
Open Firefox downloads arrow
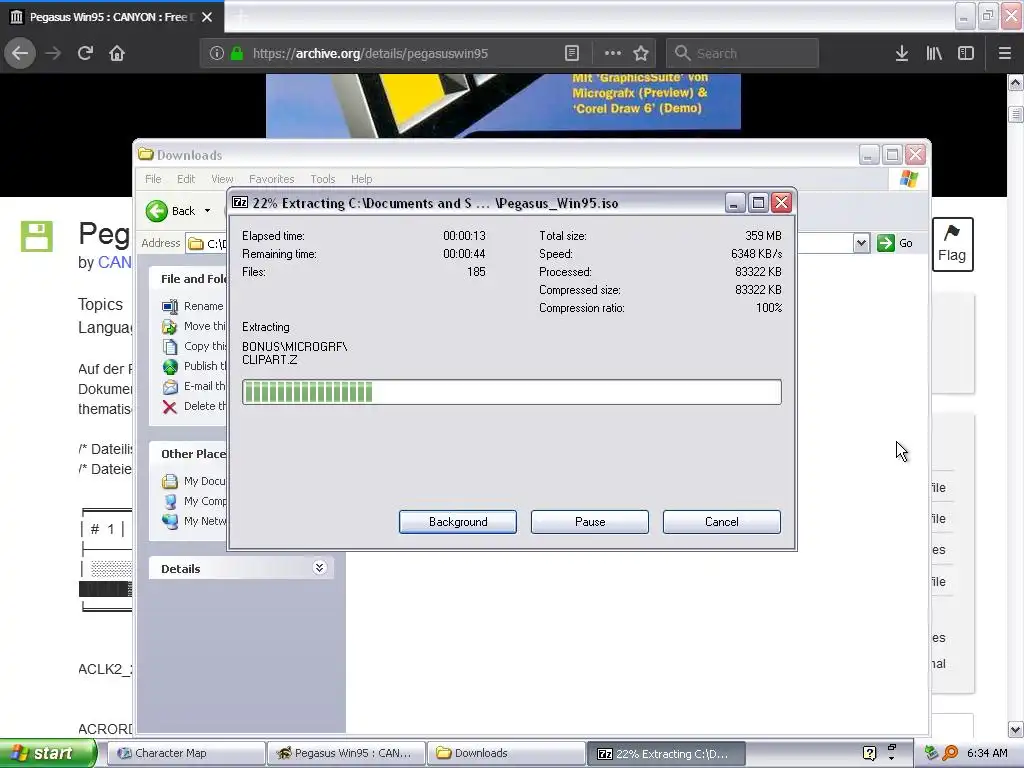902,54
